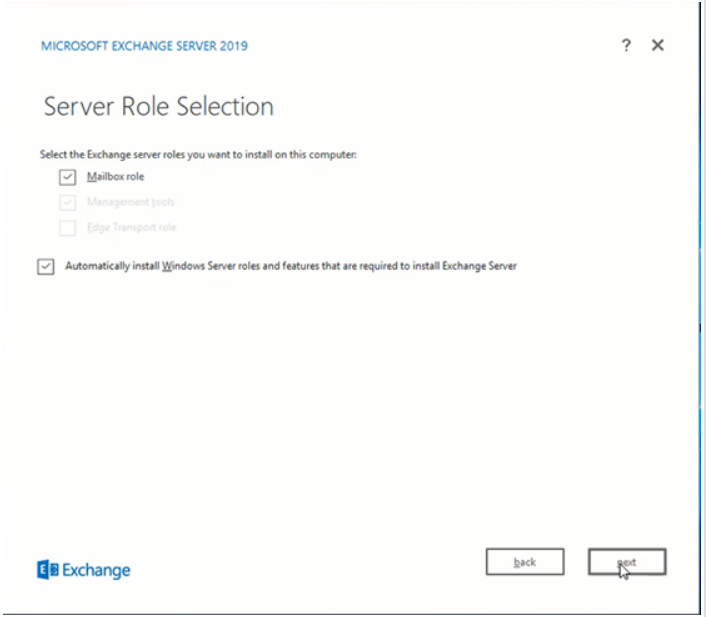
Task: Click the 'Automatically install' words in the label
Action: click(110, 266)
